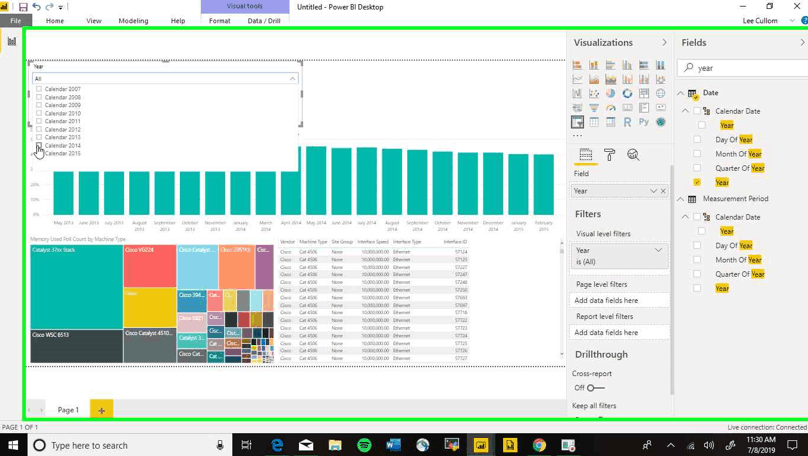Choose the Waterfall chart visual

[x=577, y=93]
